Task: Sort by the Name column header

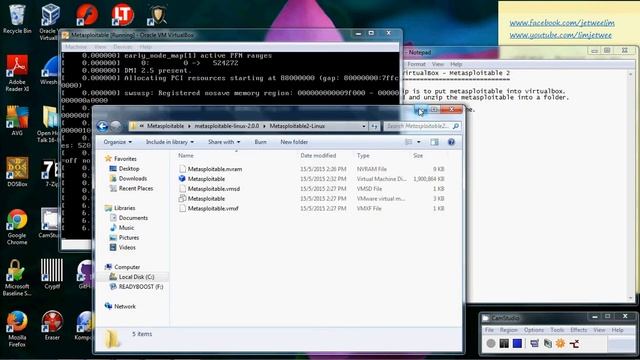Action: (x=186, y=156)
